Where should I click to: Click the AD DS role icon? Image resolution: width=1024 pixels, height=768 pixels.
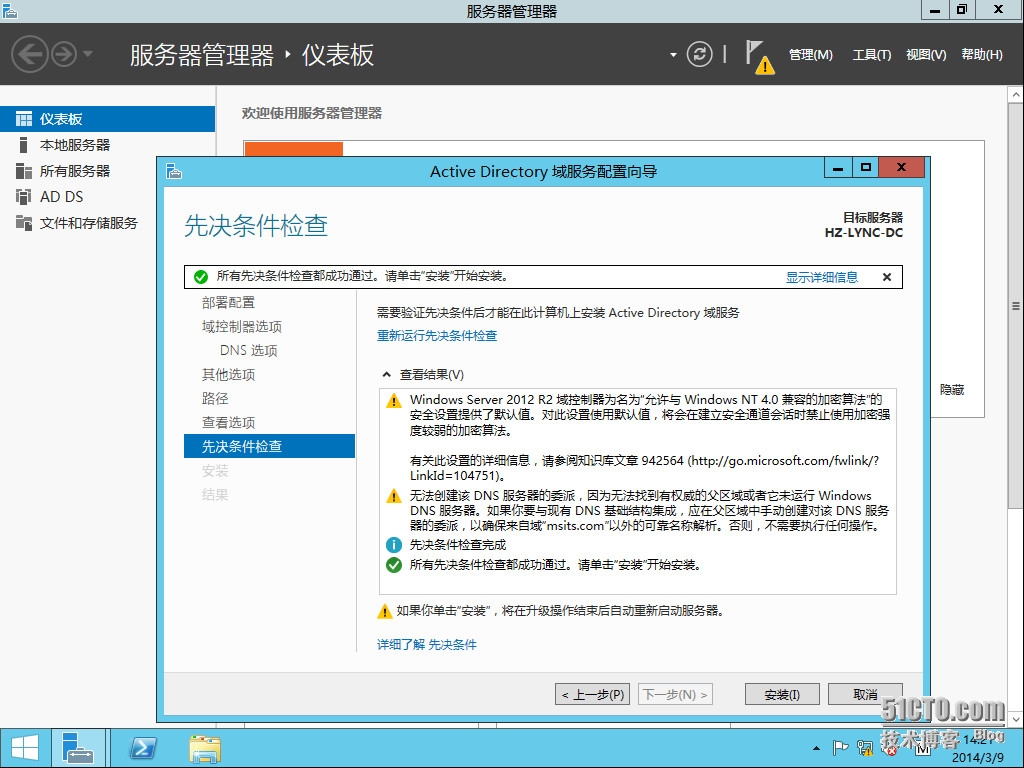point(24,197)
